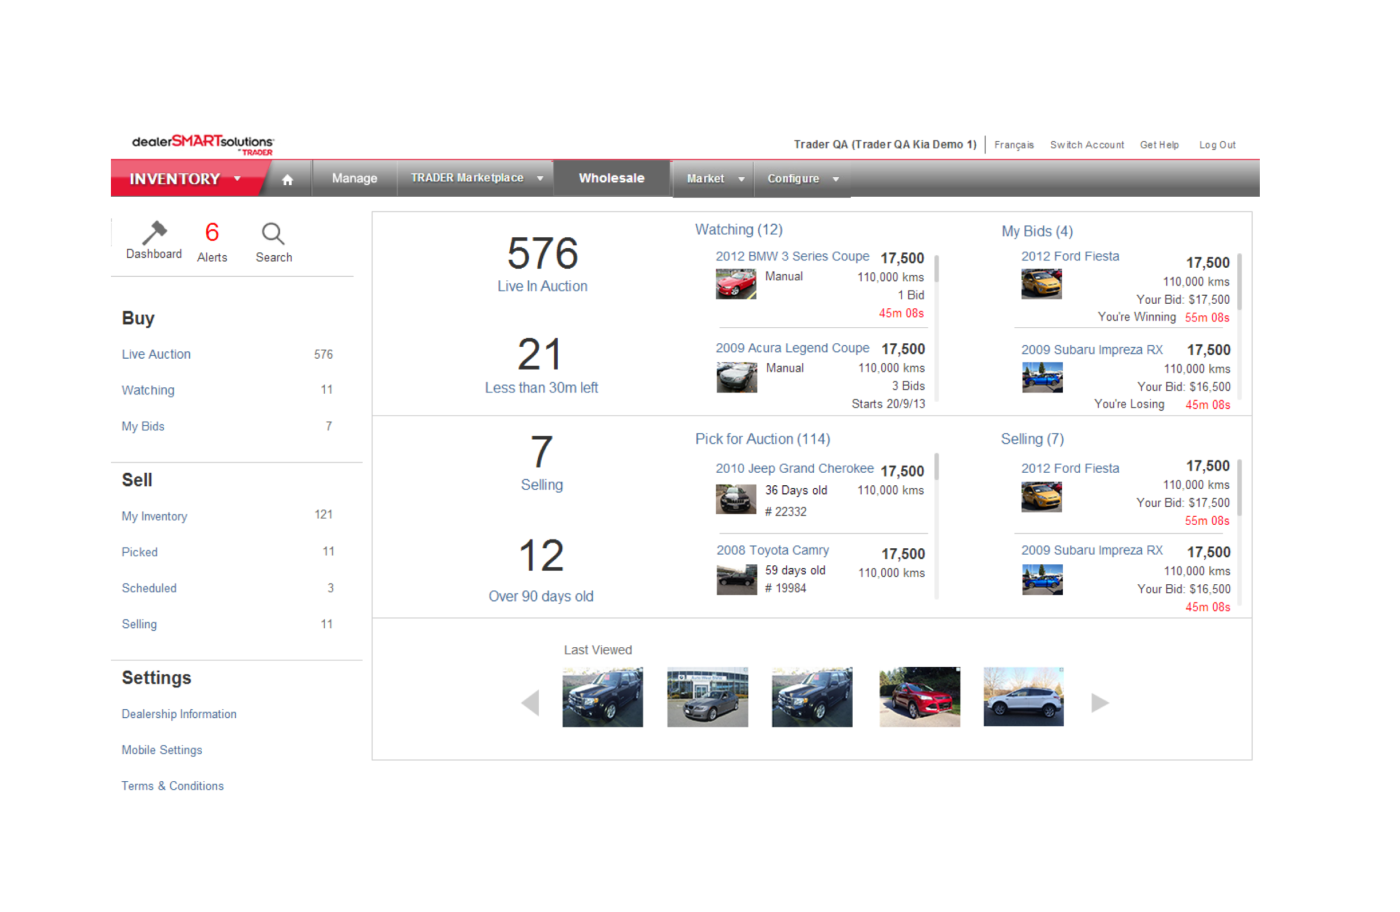Viewport: 1400px width, 912px height.
Task: Click Pick for Auction list scrollbar
Action: [x=937, y=468]
